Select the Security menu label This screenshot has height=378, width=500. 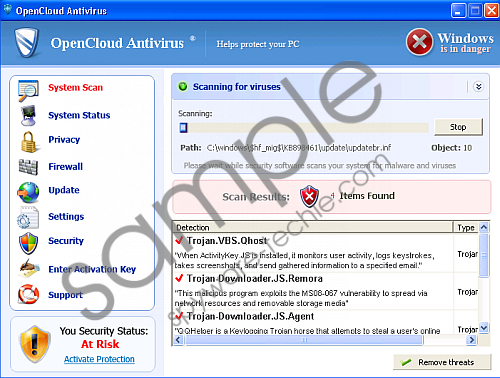[66, 241]
